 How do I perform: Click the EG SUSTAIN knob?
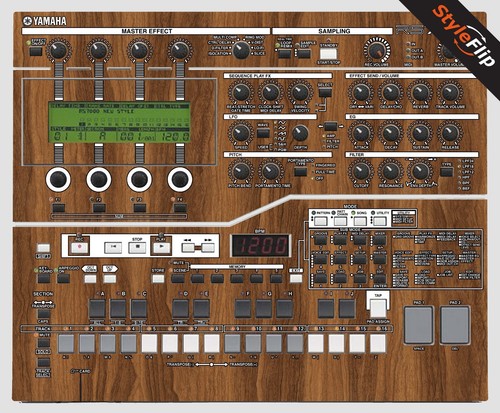[420, 133]
